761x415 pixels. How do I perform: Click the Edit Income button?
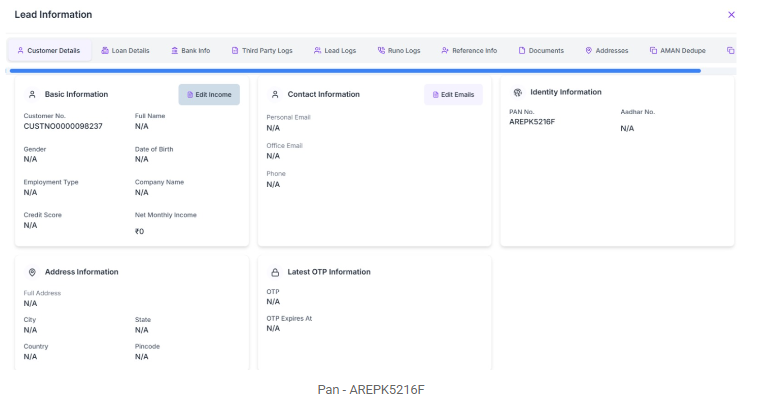click(209, 95)
